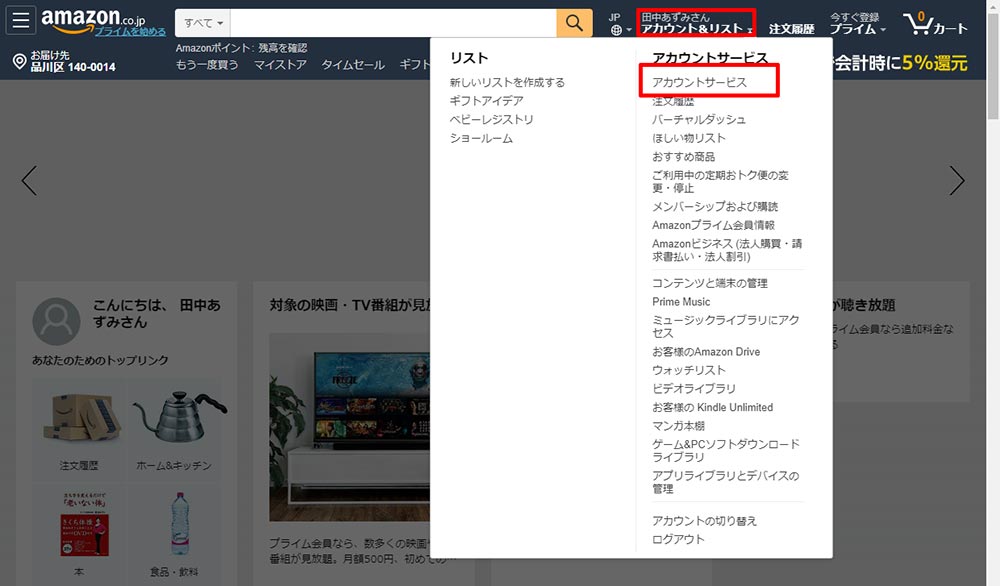
Task: Select ミュージックライブラリにアクセス
Action: coord(725,326)
